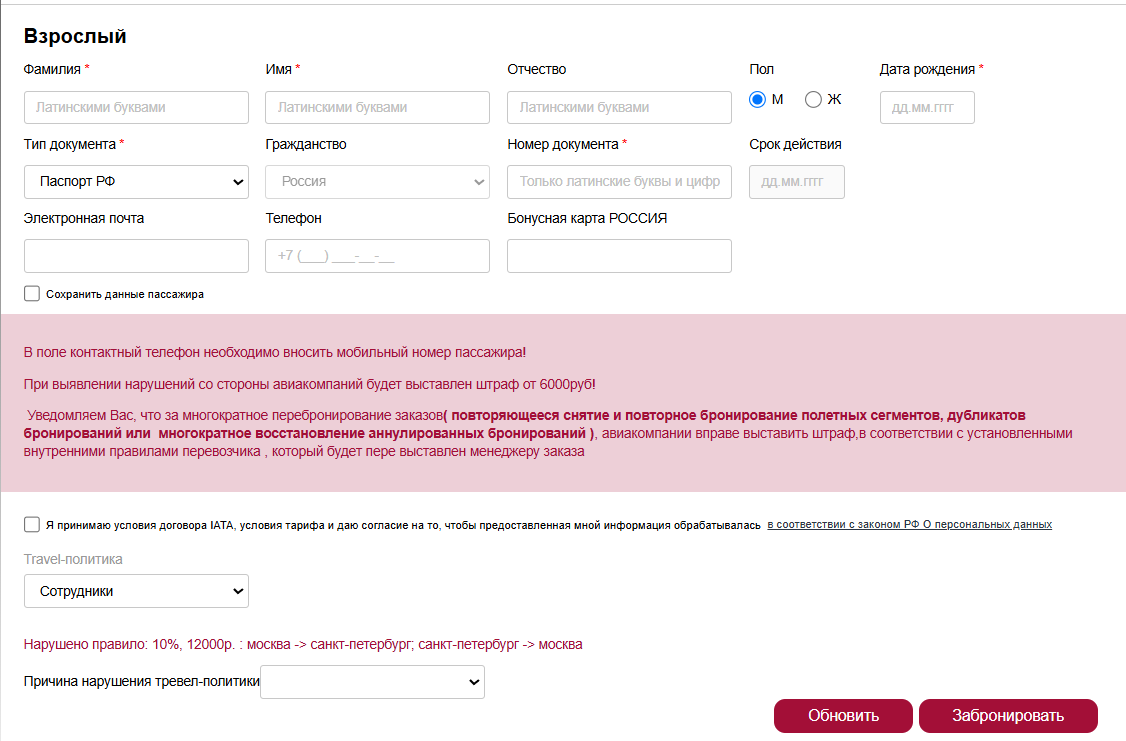
Task: Select the female "Ж" gender radio button
Action: coord(813,99)
